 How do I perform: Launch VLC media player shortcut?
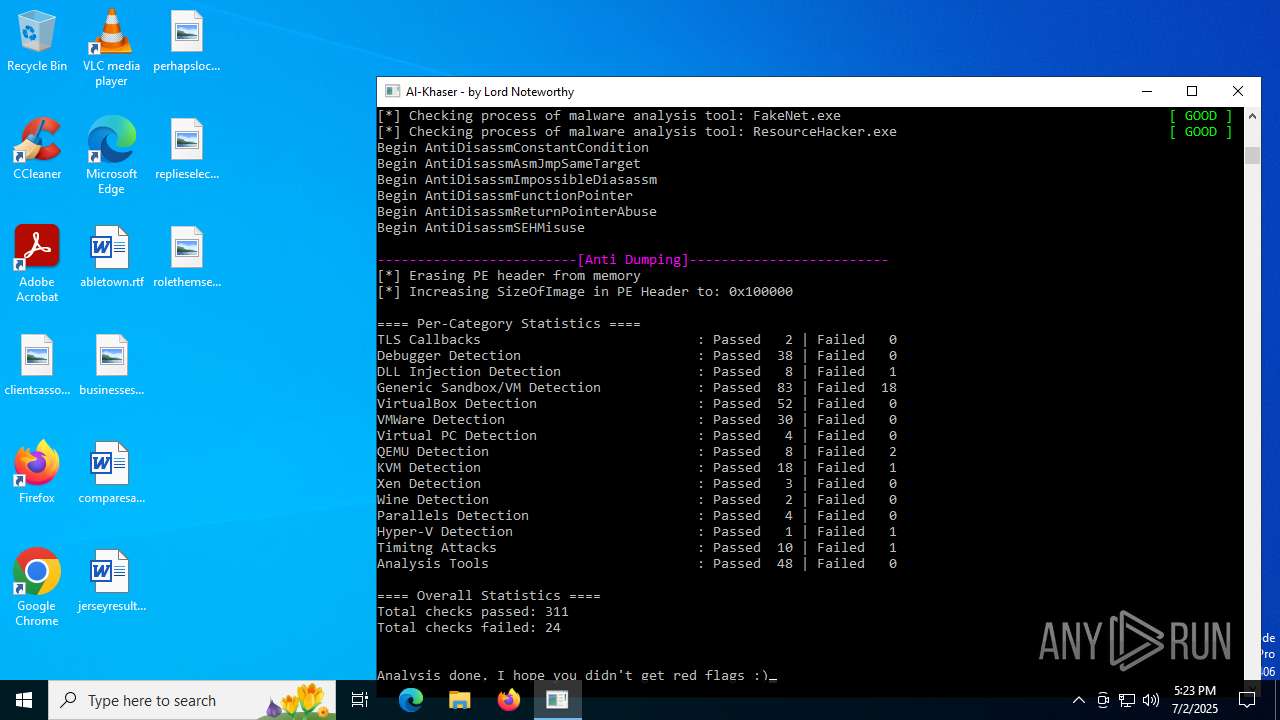[x=111, y=48]
